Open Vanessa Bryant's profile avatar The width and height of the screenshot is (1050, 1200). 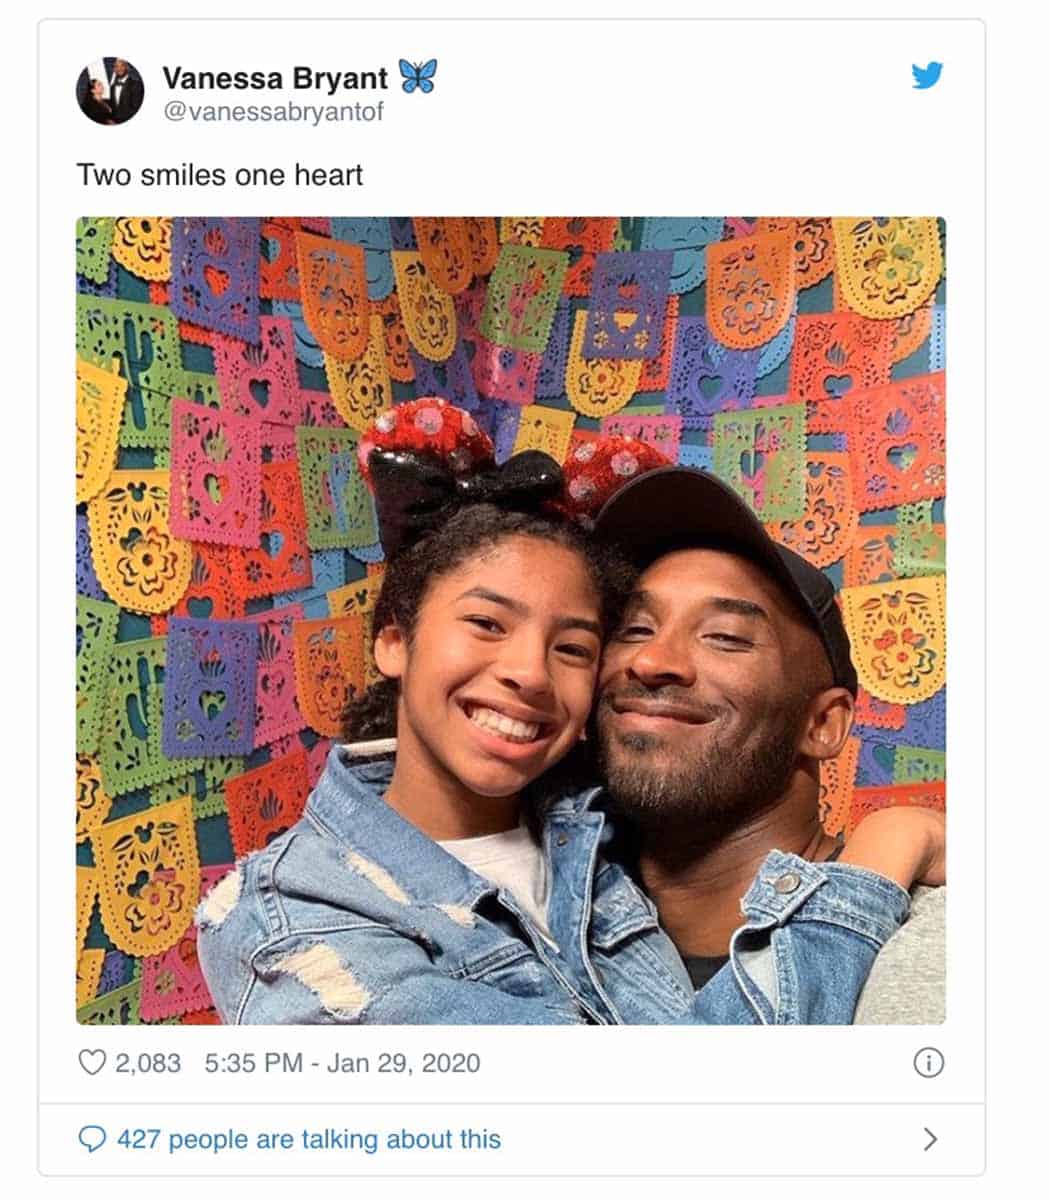click(110, 91)
